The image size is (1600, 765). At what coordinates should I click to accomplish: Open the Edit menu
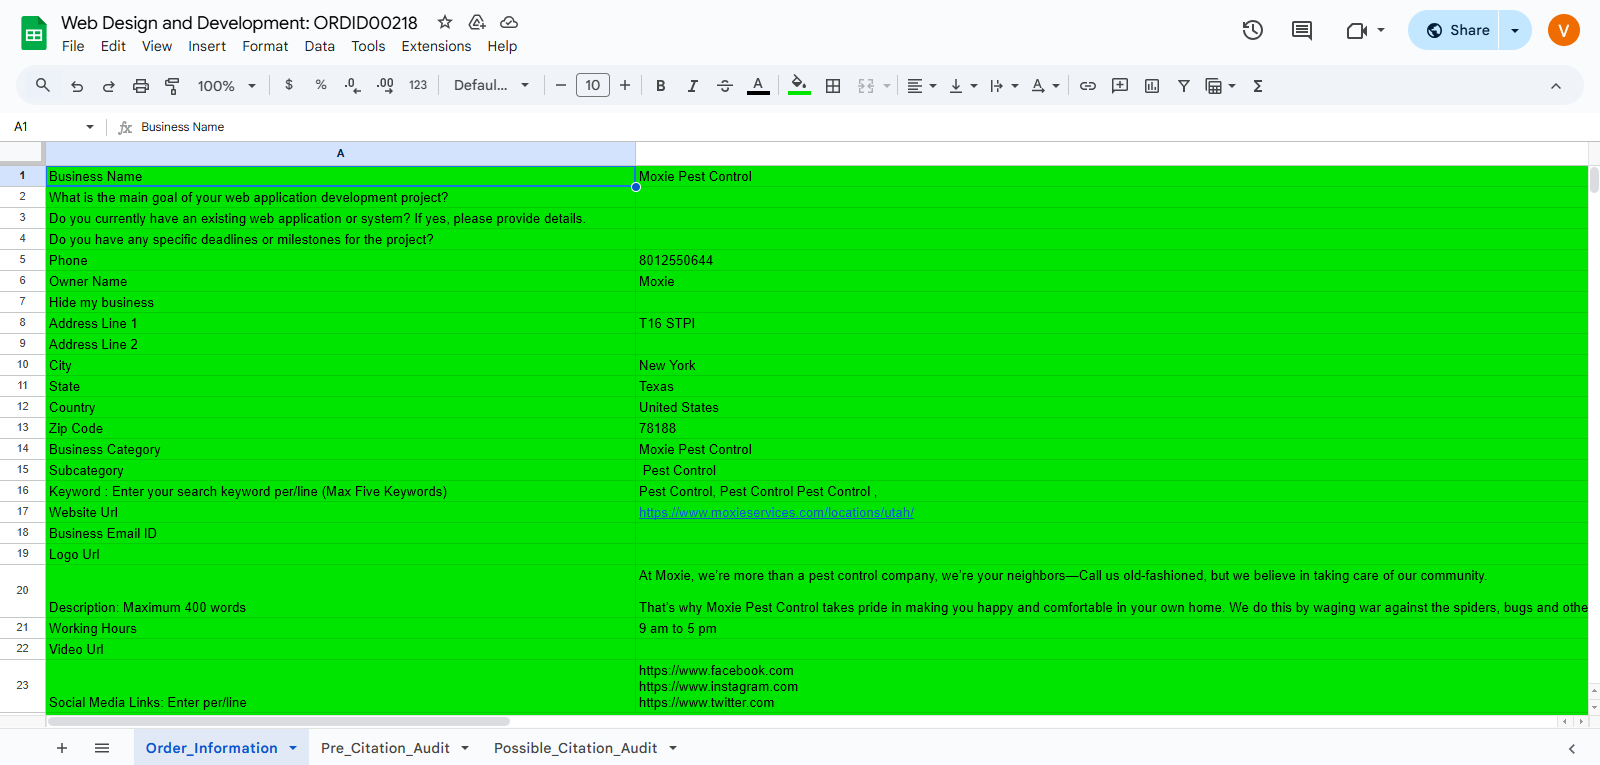pyautogui.click(x=113, y=46)
